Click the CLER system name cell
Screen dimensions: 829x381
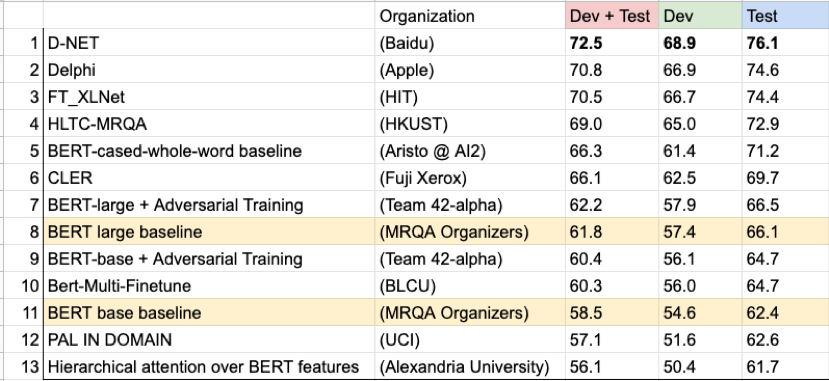pyautogui.click(x=209, y=178)
